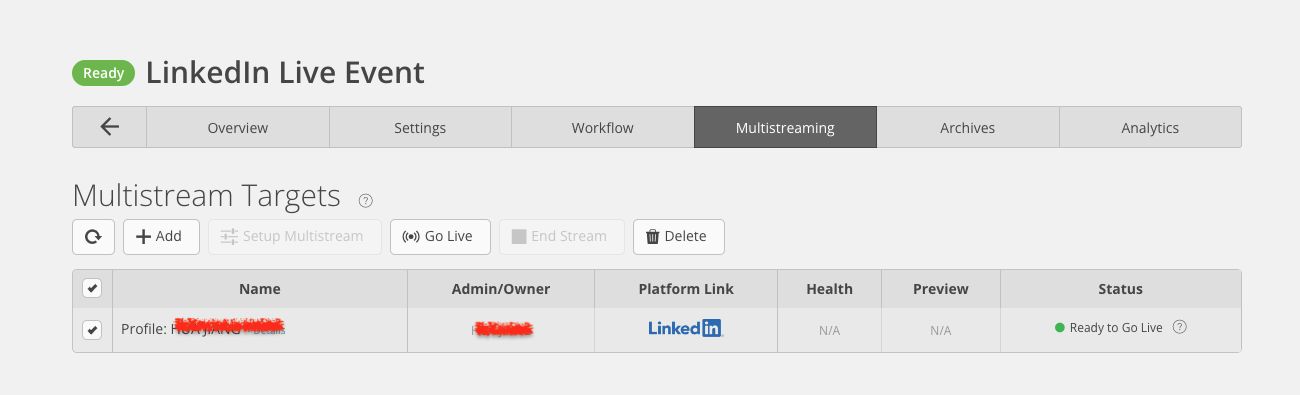Click the green Ready status badge
The width and height of the screenshot is (1300, 395).
(x=103, y=73)
